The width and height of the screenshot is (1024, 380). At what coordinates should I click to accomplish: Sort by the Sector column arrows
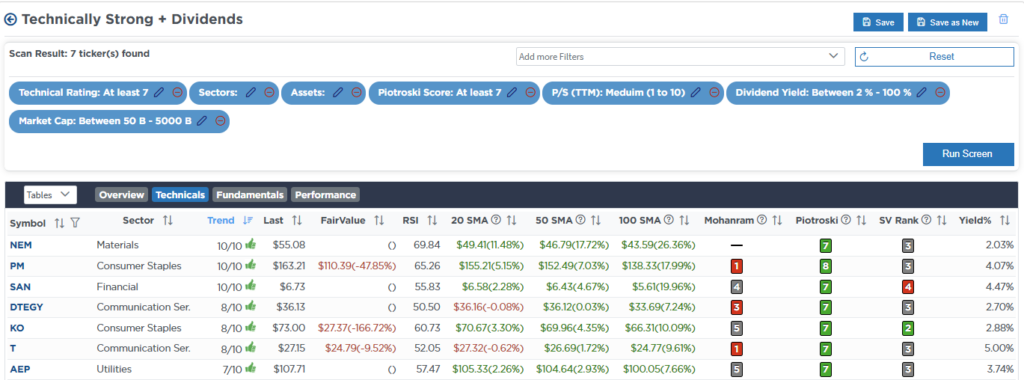point(168,221)
